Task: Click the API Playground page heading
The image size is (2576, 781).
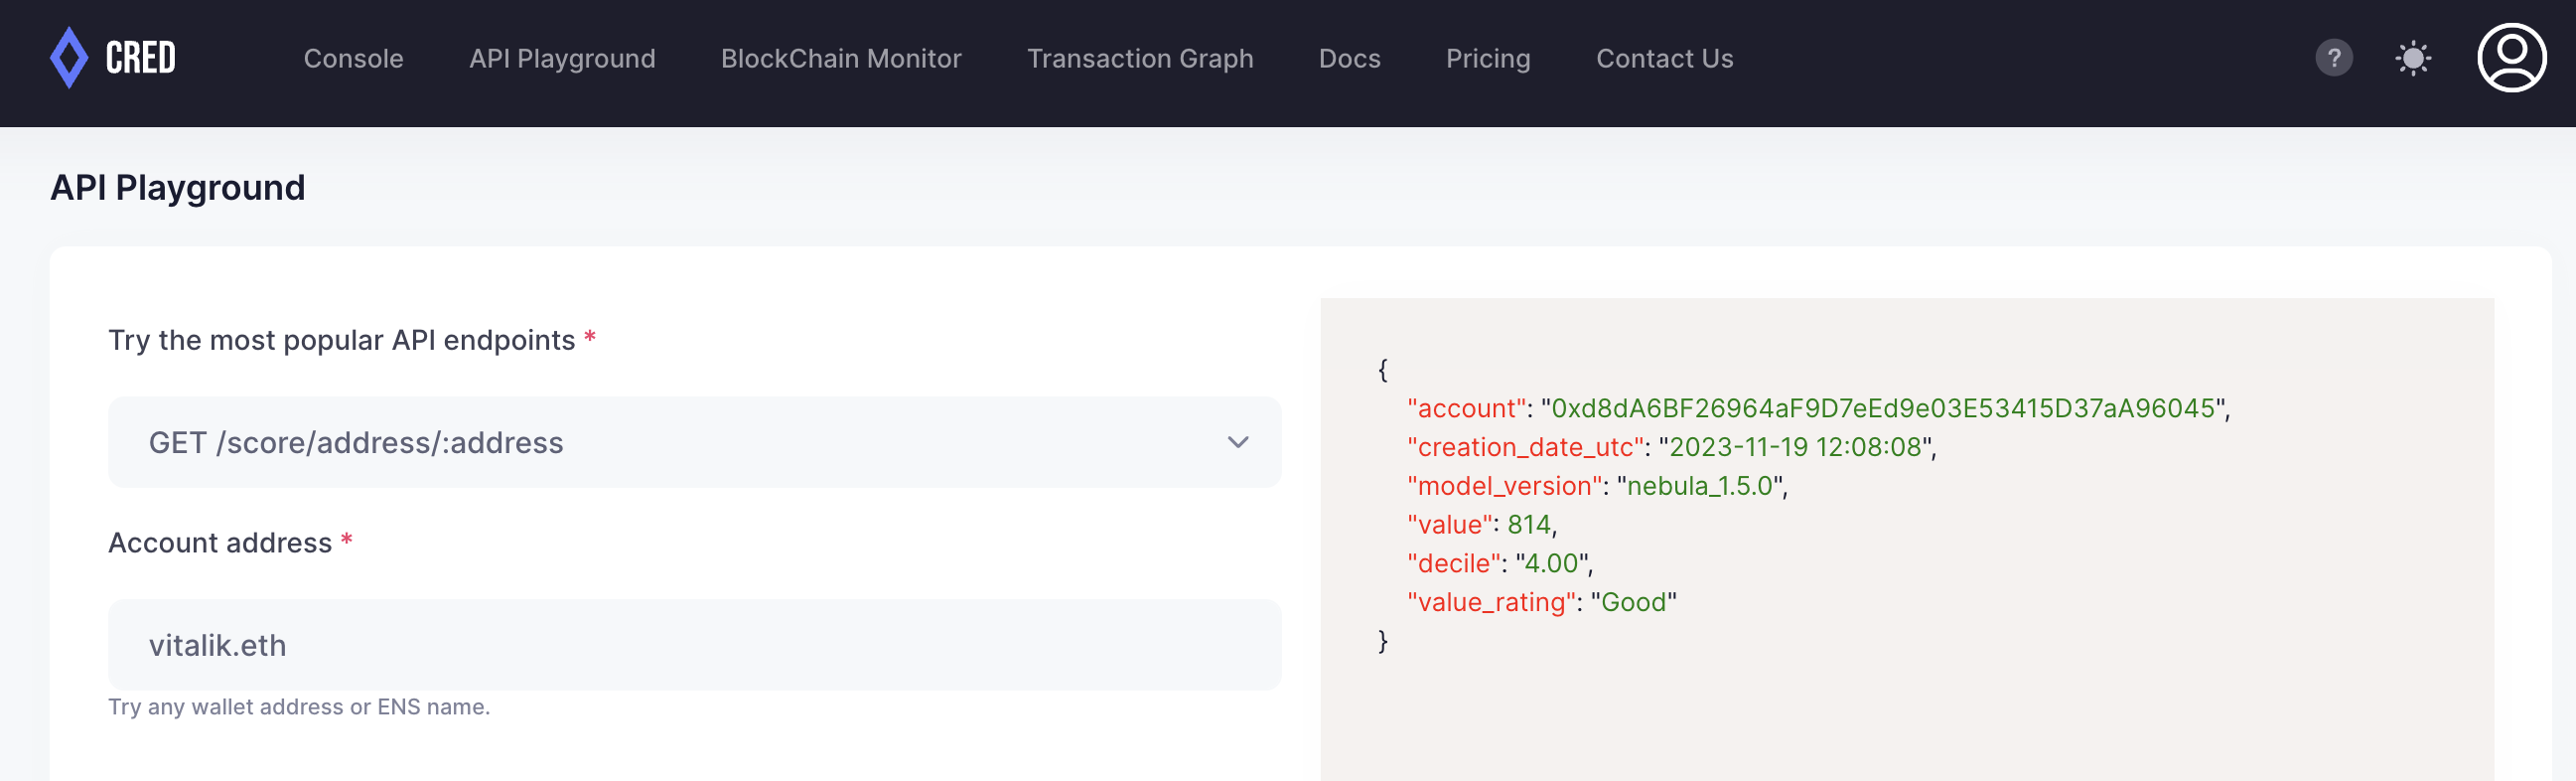Action: [178, 188]
